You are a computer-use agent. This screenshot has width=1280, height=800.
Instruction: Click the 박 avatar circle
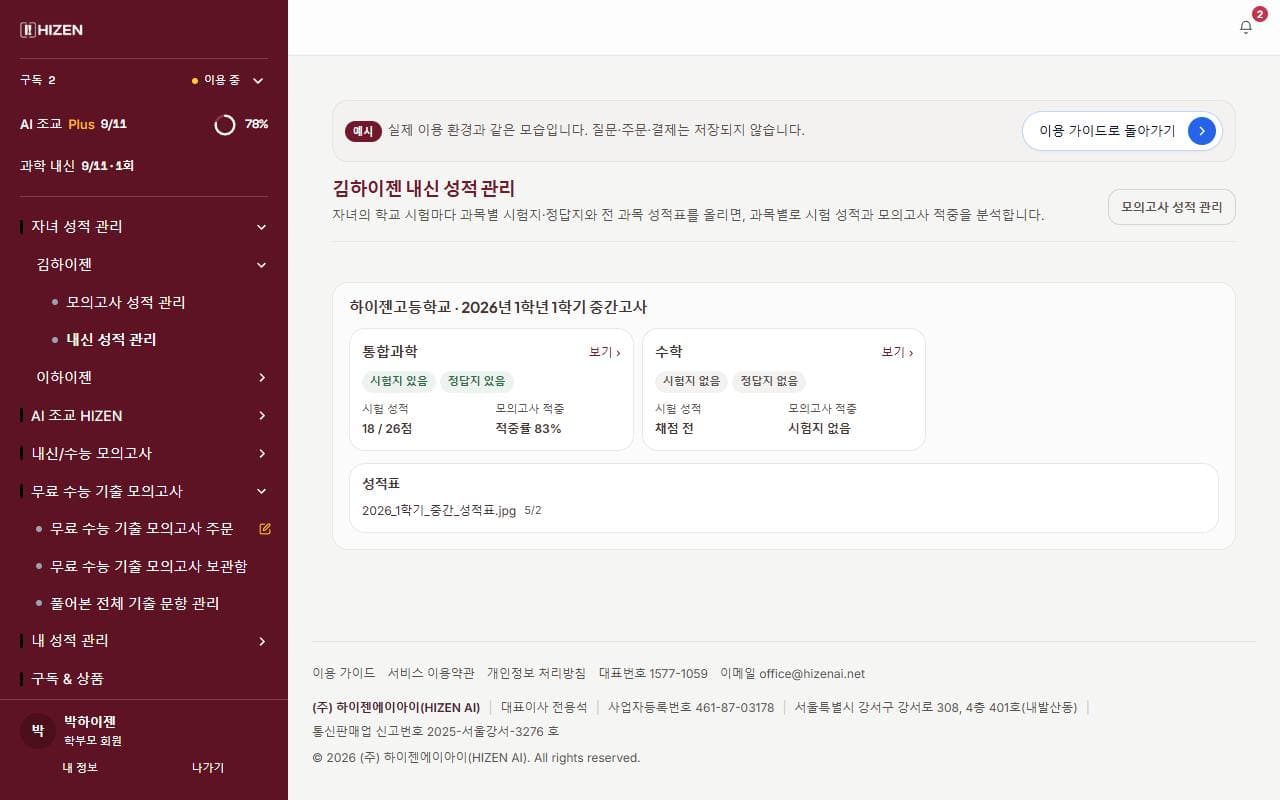[x=37, y=731]
